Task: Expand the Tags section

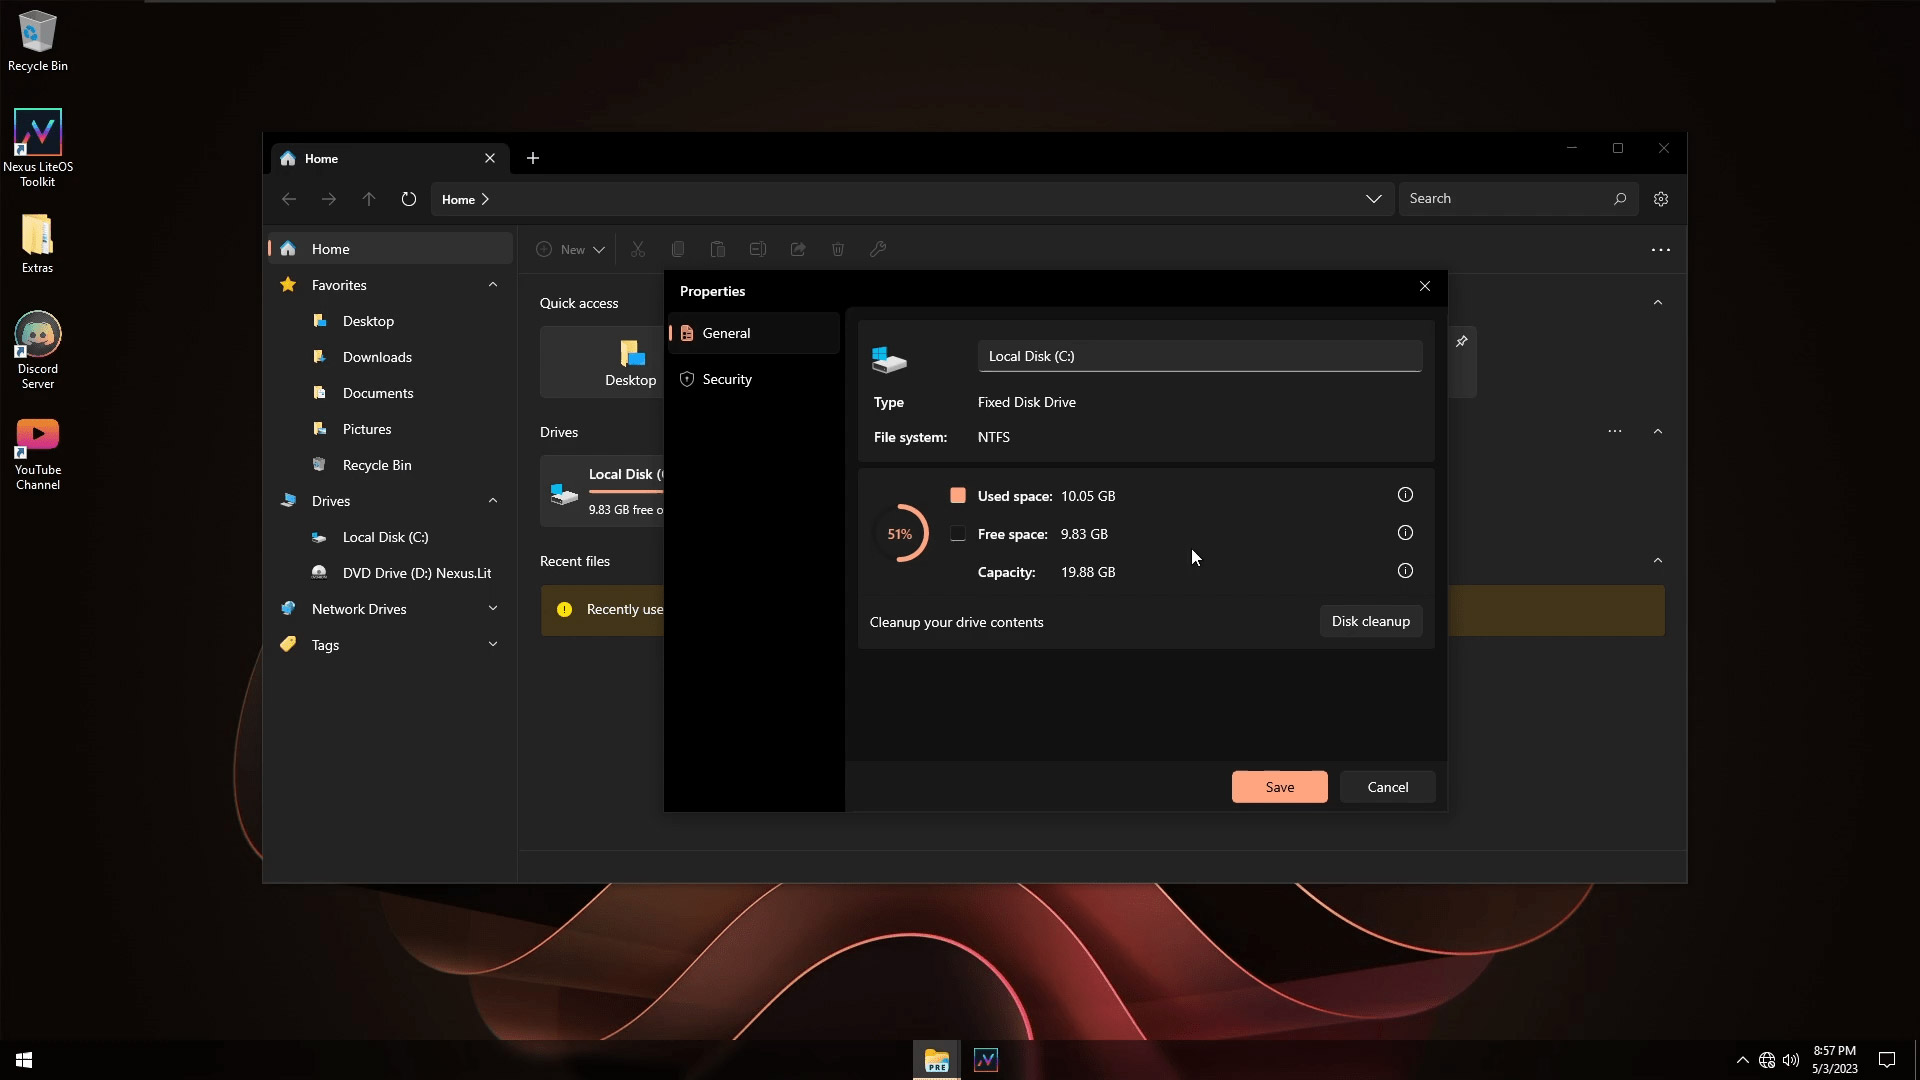Action: pyautogui.click(x=493, y=645)
